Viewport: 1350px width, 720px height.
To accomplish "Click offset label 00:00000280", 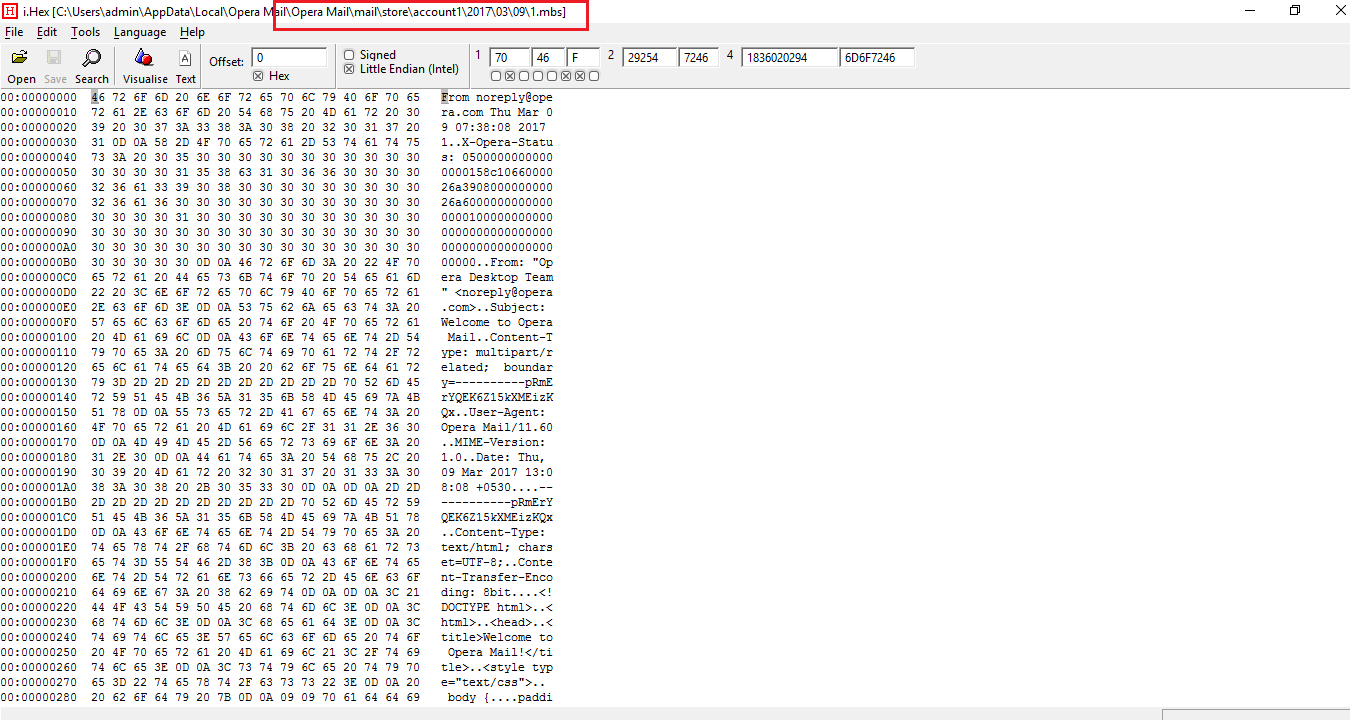I will click(x=38, y=697).
